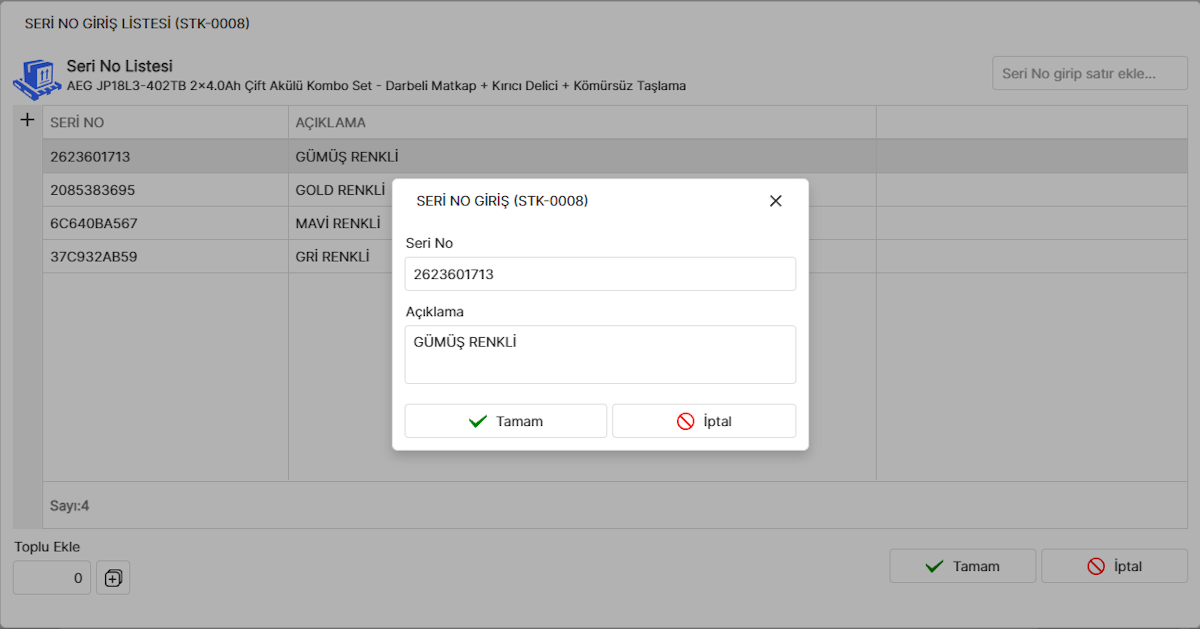This screenshot has height=629, width=1200.
Task: Click the bulk add icon beside Toplu Ekle
Action: click(113, 578)
